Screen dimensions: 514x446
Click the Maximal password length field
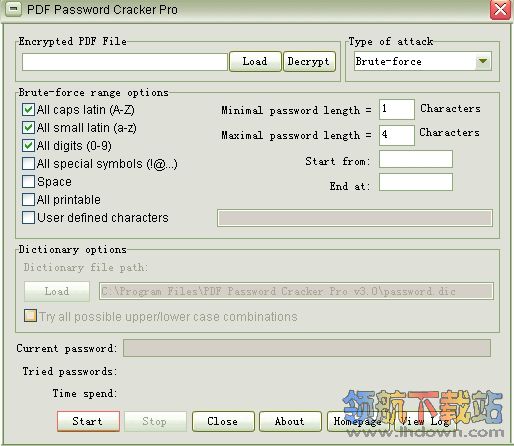click(x=397, y=135)
